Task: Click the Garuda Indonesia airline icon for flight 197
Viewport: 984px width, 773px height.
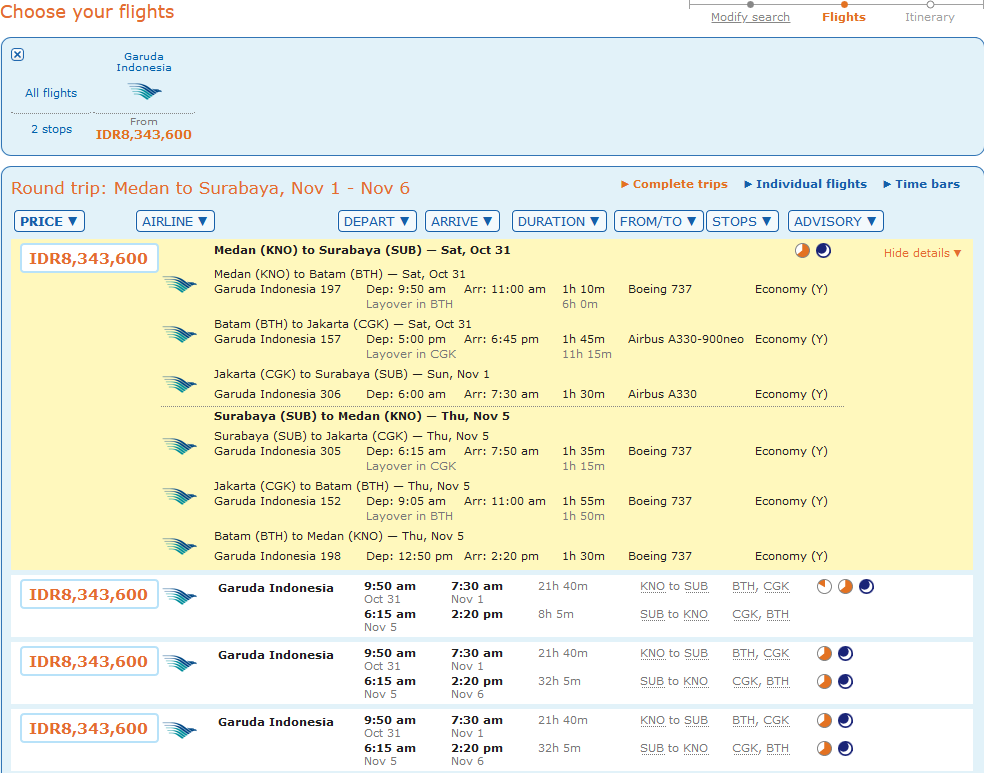Action: [x=180, y=284]
